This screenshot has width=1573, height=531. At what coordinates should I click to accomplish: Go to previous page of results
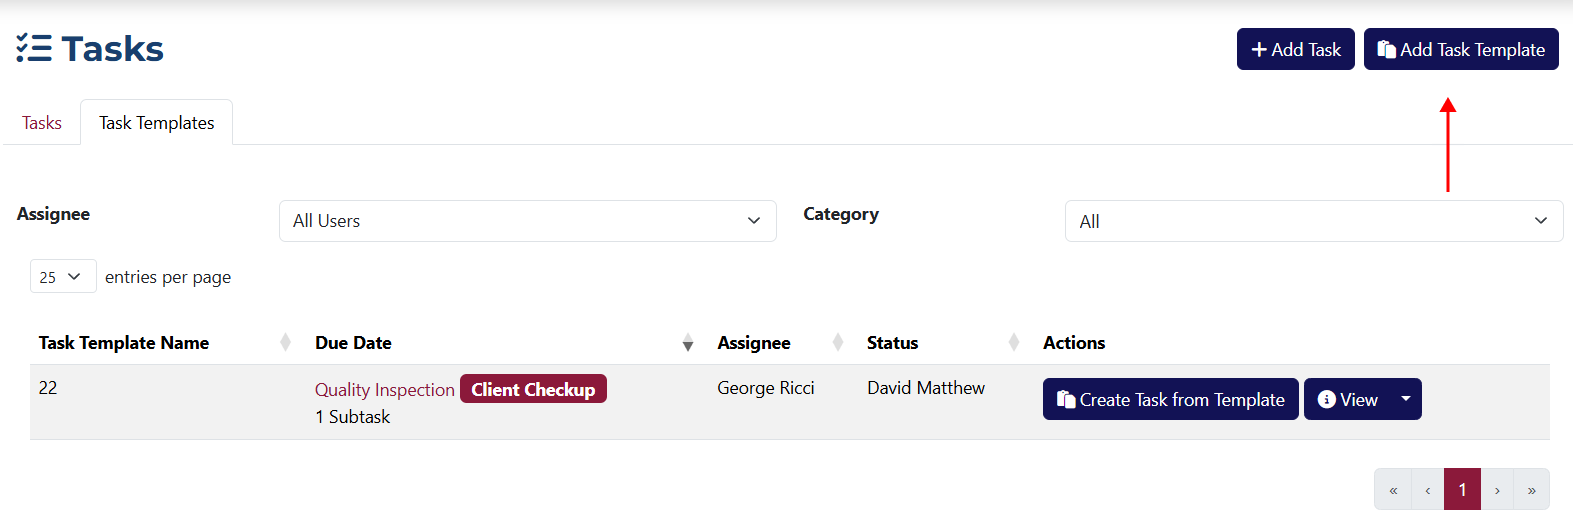click(1427, 490)
